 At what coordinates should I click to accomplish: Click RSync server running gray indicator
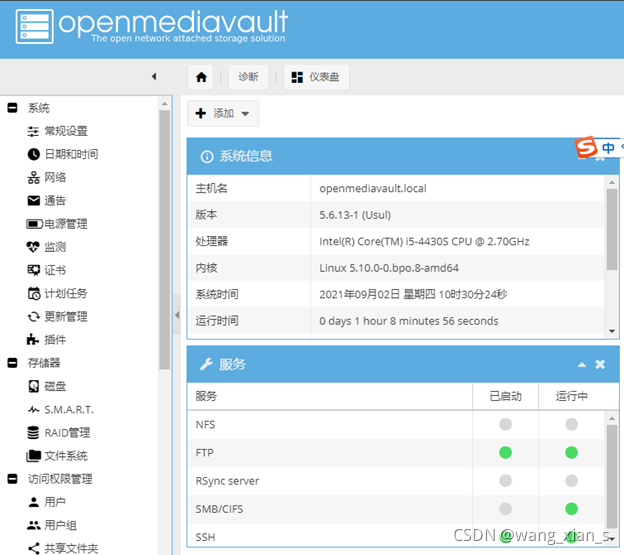tap(571, 481)
